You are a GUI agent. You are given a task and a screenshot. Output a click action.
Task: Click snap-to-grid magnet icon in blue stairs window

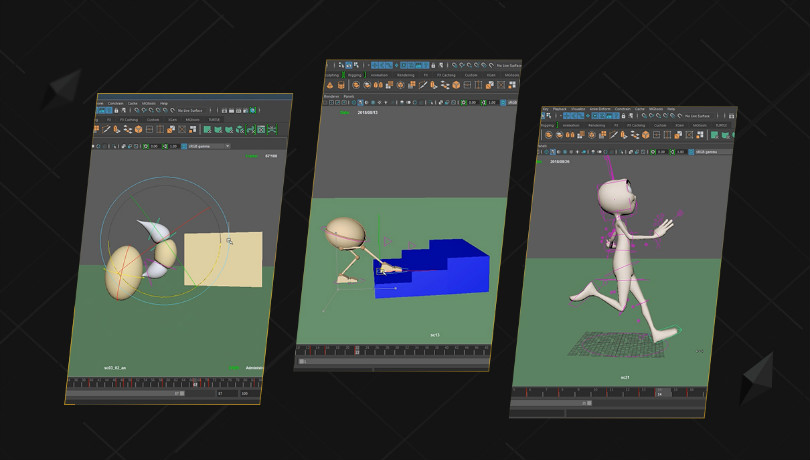[455, 66]
